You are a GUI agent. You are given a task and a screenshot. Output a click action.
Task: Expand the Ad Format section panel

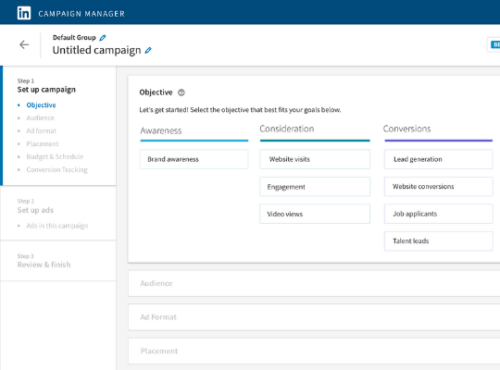pos(314,317)
